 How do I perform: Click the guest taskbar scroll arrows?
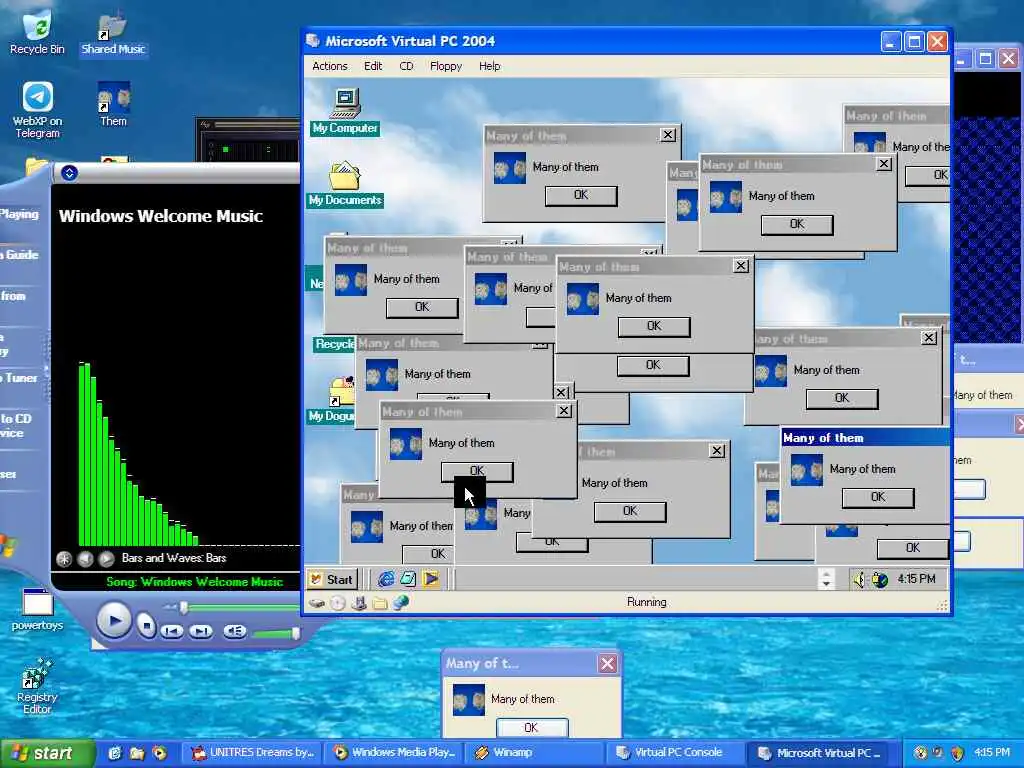click(x=826, y=579)
